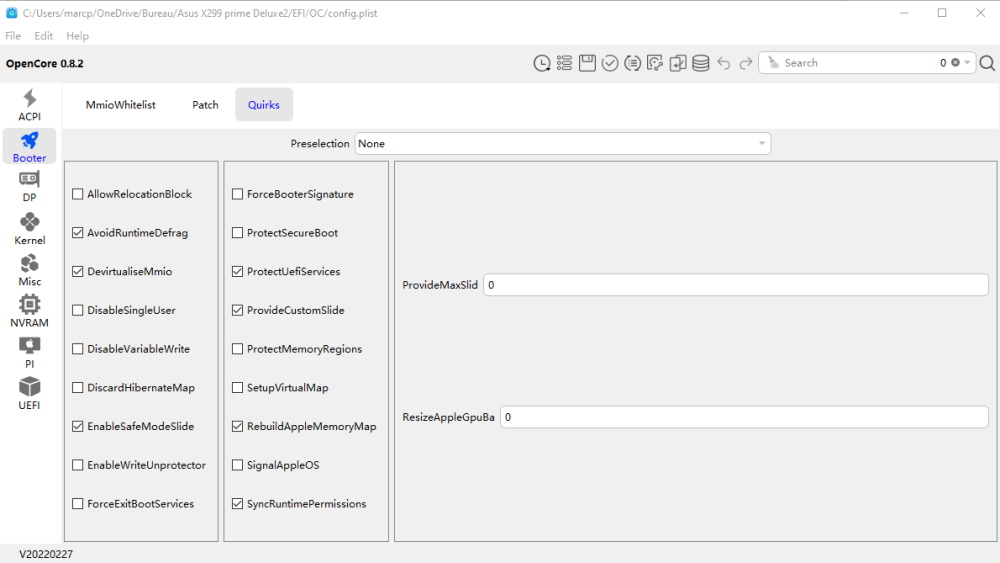Uncheck AvoidRuntimeDefrag

(x=78, y=233)
